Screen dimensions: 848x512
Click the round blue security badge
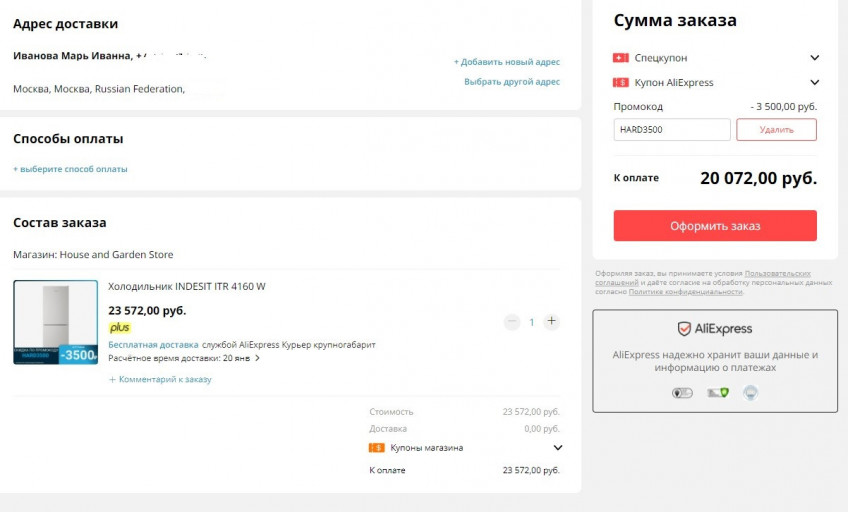click(750, 393)
